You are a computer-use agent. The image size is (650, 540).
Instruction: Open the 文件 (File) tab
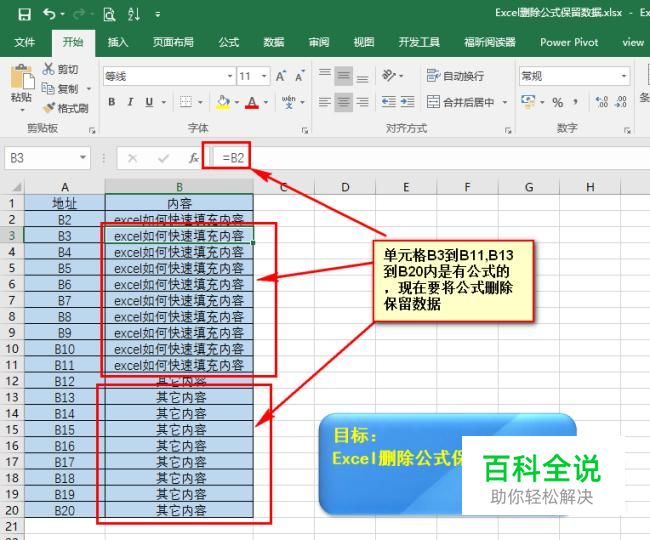(x=24, y=42)
